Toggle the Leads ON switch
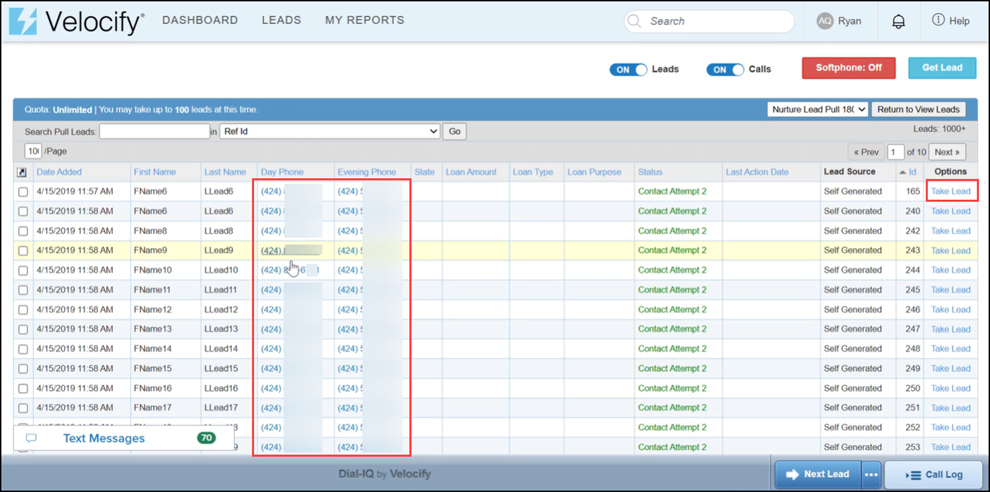The image size is (990, 492). pos(628,69)
